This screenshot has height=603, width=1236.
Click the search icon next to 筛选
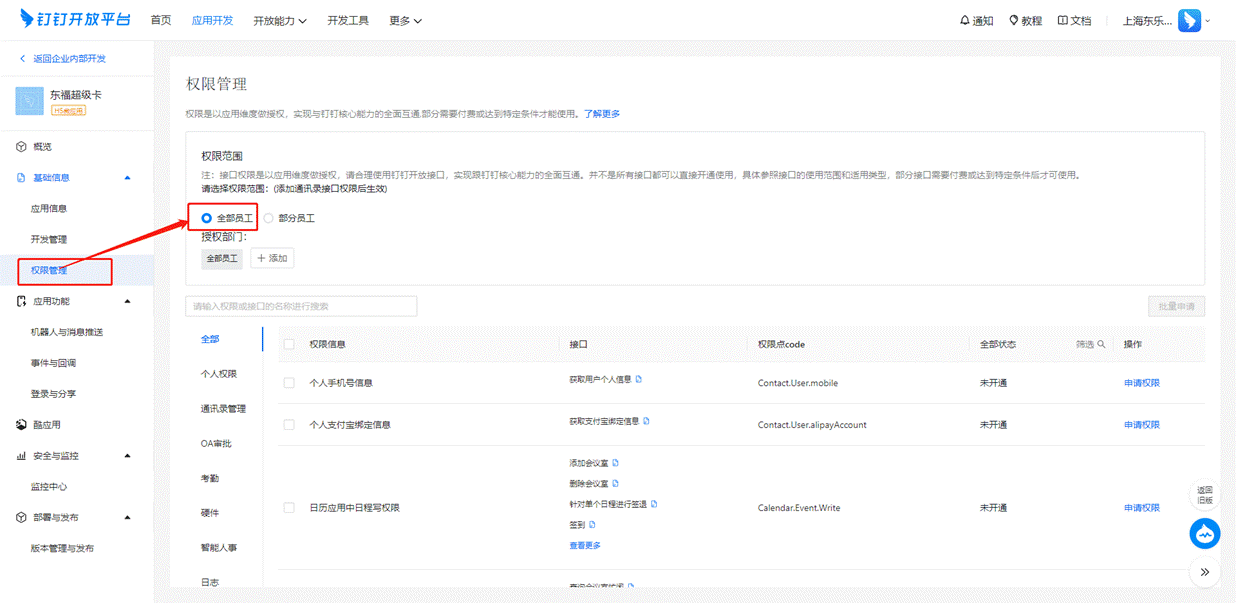1101,344
